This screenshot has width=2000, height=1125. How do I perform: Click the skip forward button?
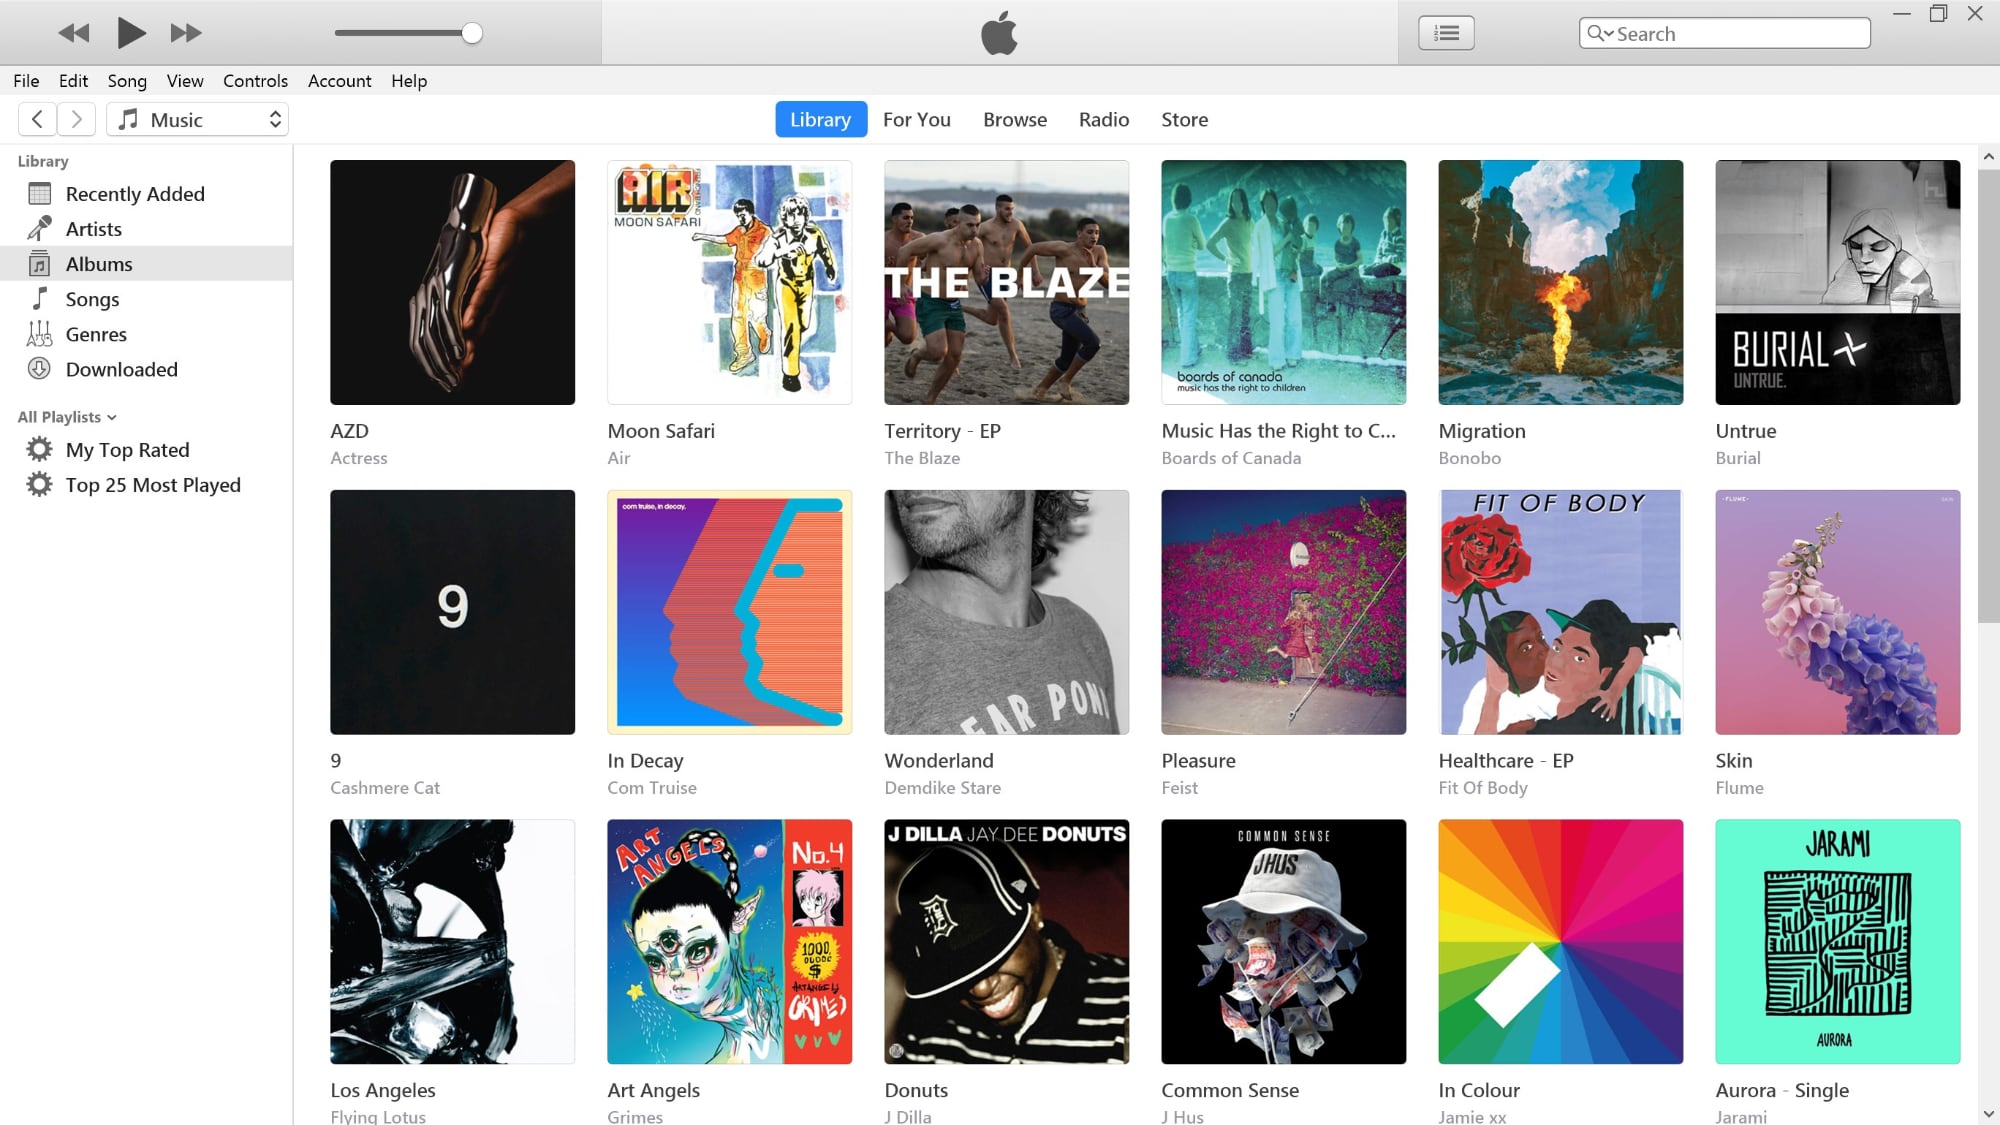(x=187, y=33)
